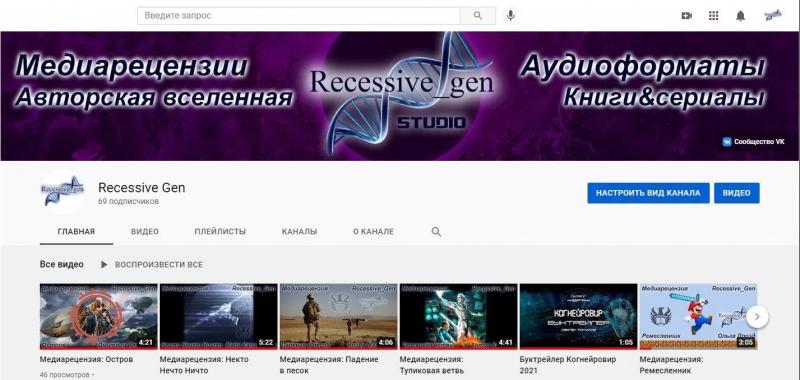Open the О канале tab
This screenshot has width=800, height=380.
pyautogui.click(x=373, y=232)
